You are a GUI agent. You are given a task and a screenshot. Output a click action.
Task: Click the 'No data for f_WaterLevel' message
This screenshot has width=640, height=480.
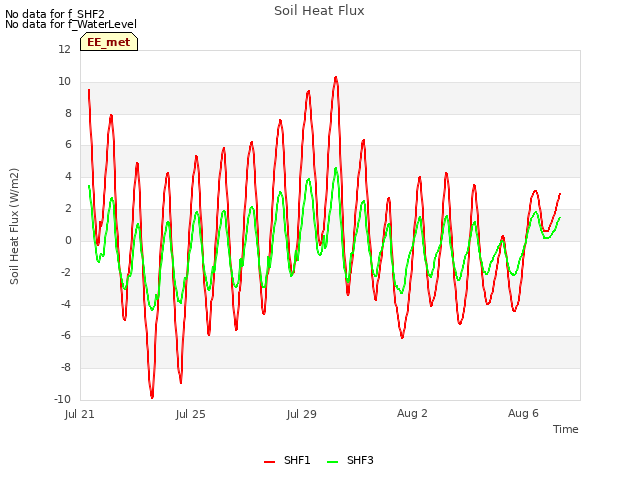tap(71, 24)
